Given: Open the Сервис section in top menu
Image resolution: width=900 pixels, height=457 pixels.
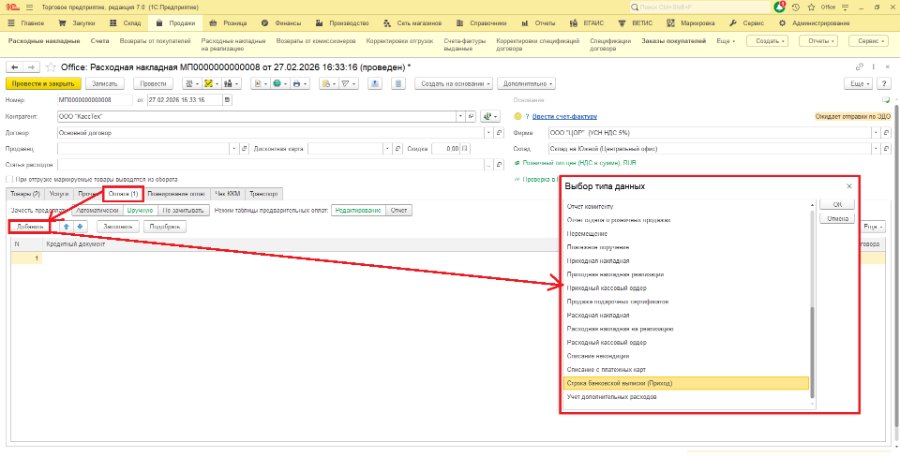Looking at the screenshot, I should click(x=747, y=24).
